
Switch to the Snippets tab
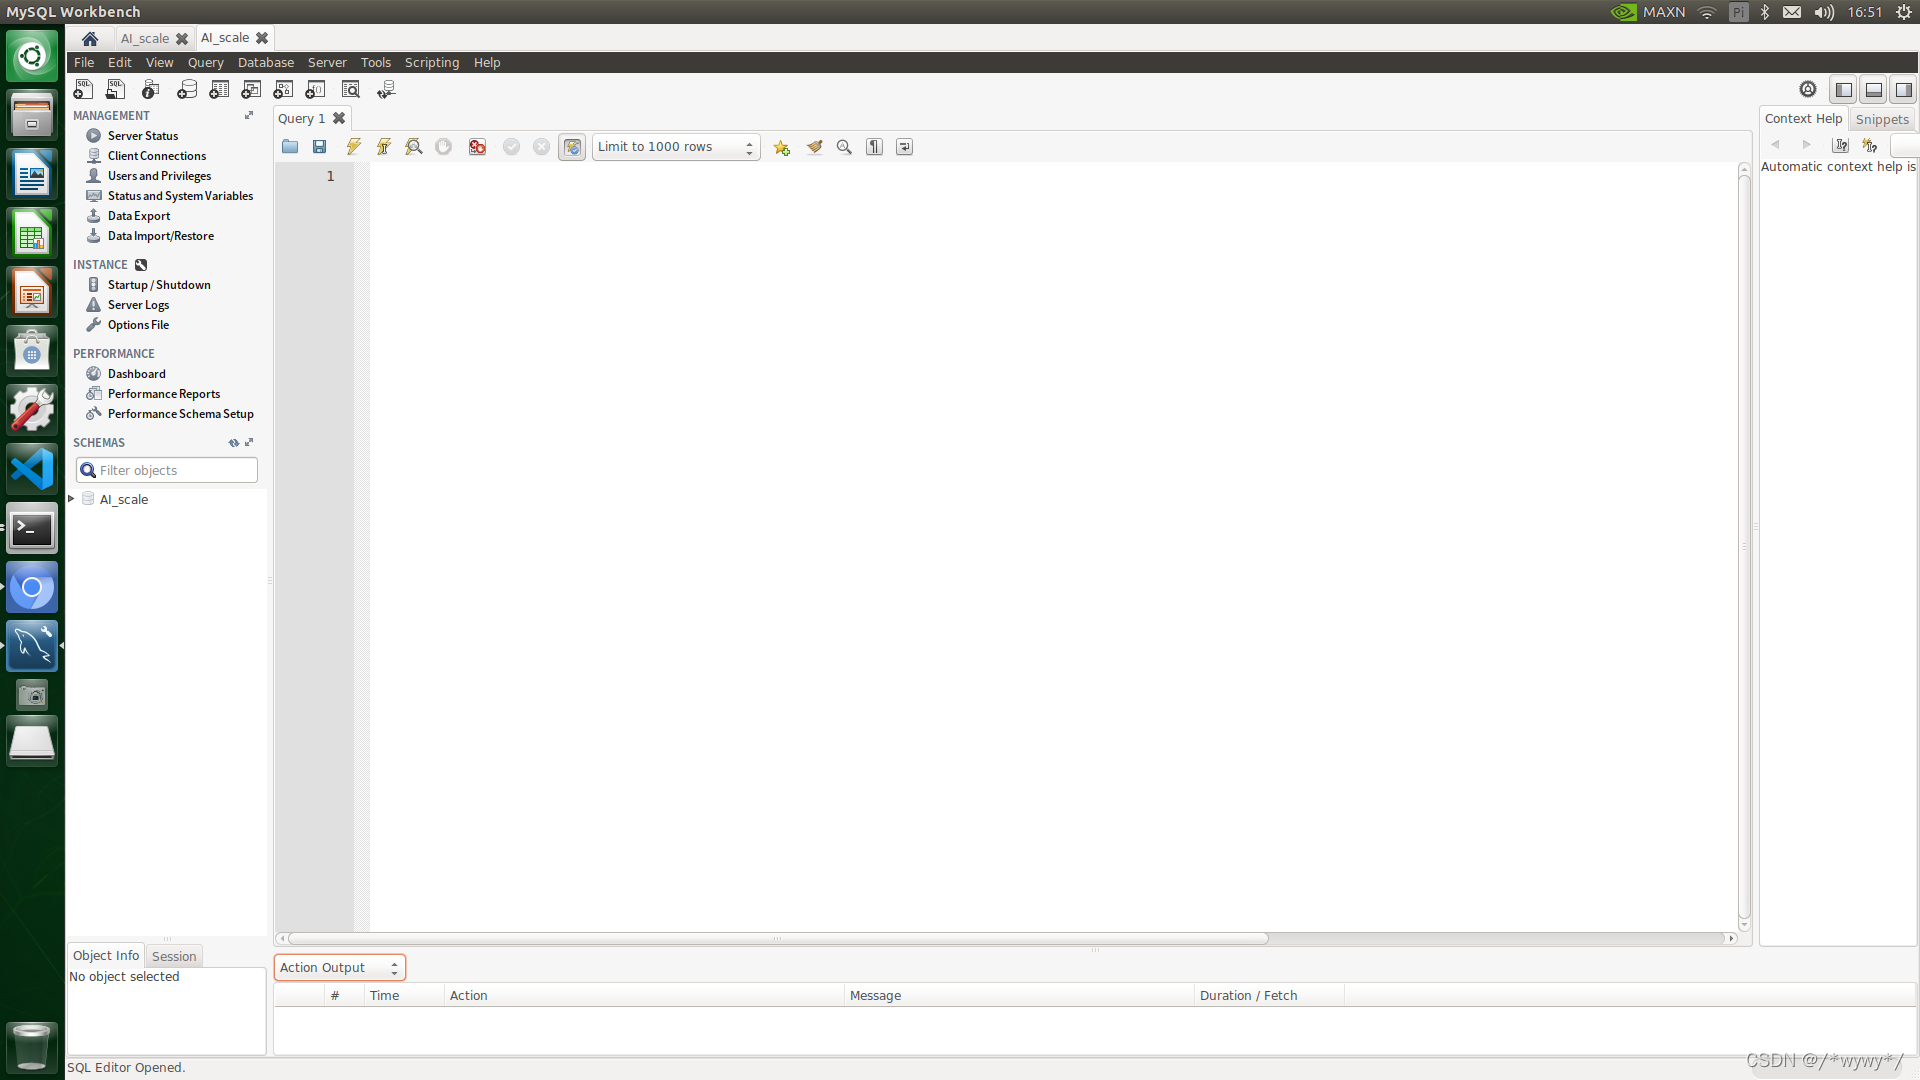click(x=1882, y=118)
